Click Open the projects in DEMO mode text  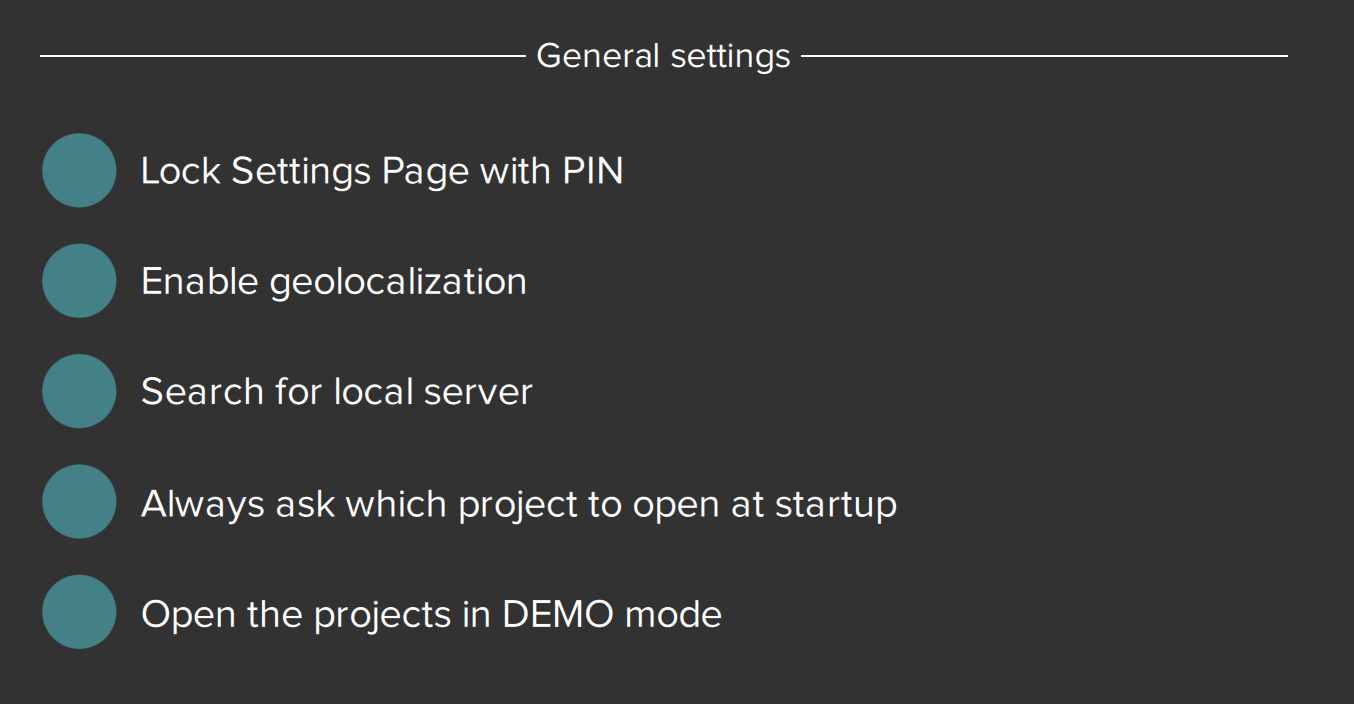pyautogui.click(x=431, y=613)
